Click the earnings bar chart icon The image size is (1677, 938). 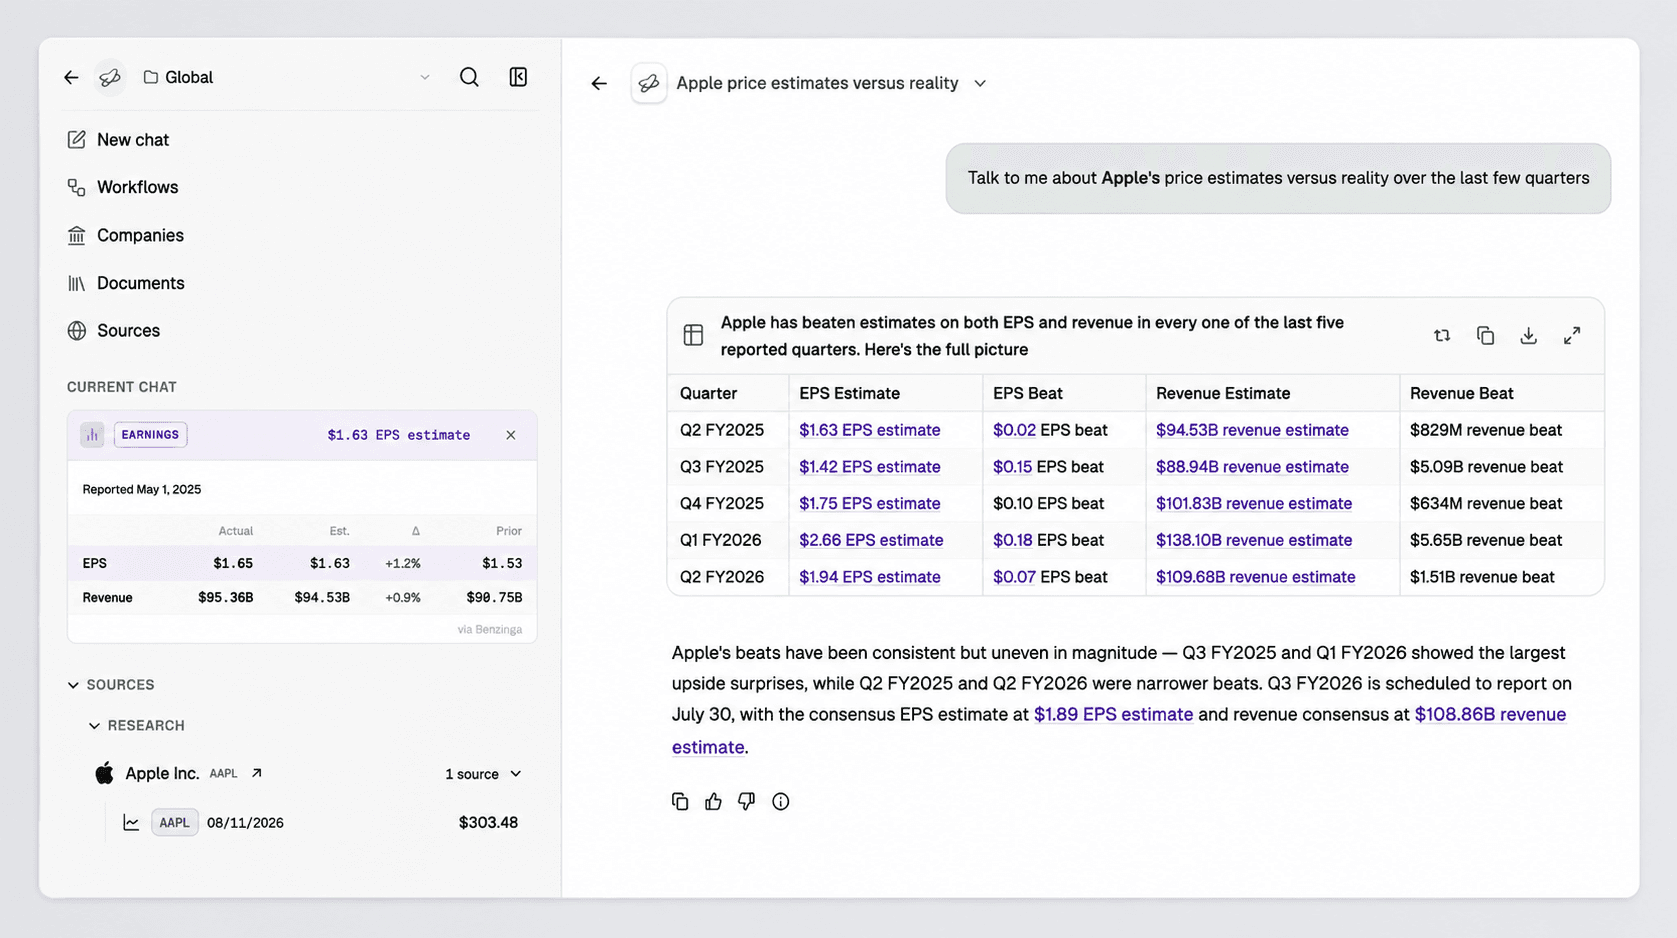92,435
